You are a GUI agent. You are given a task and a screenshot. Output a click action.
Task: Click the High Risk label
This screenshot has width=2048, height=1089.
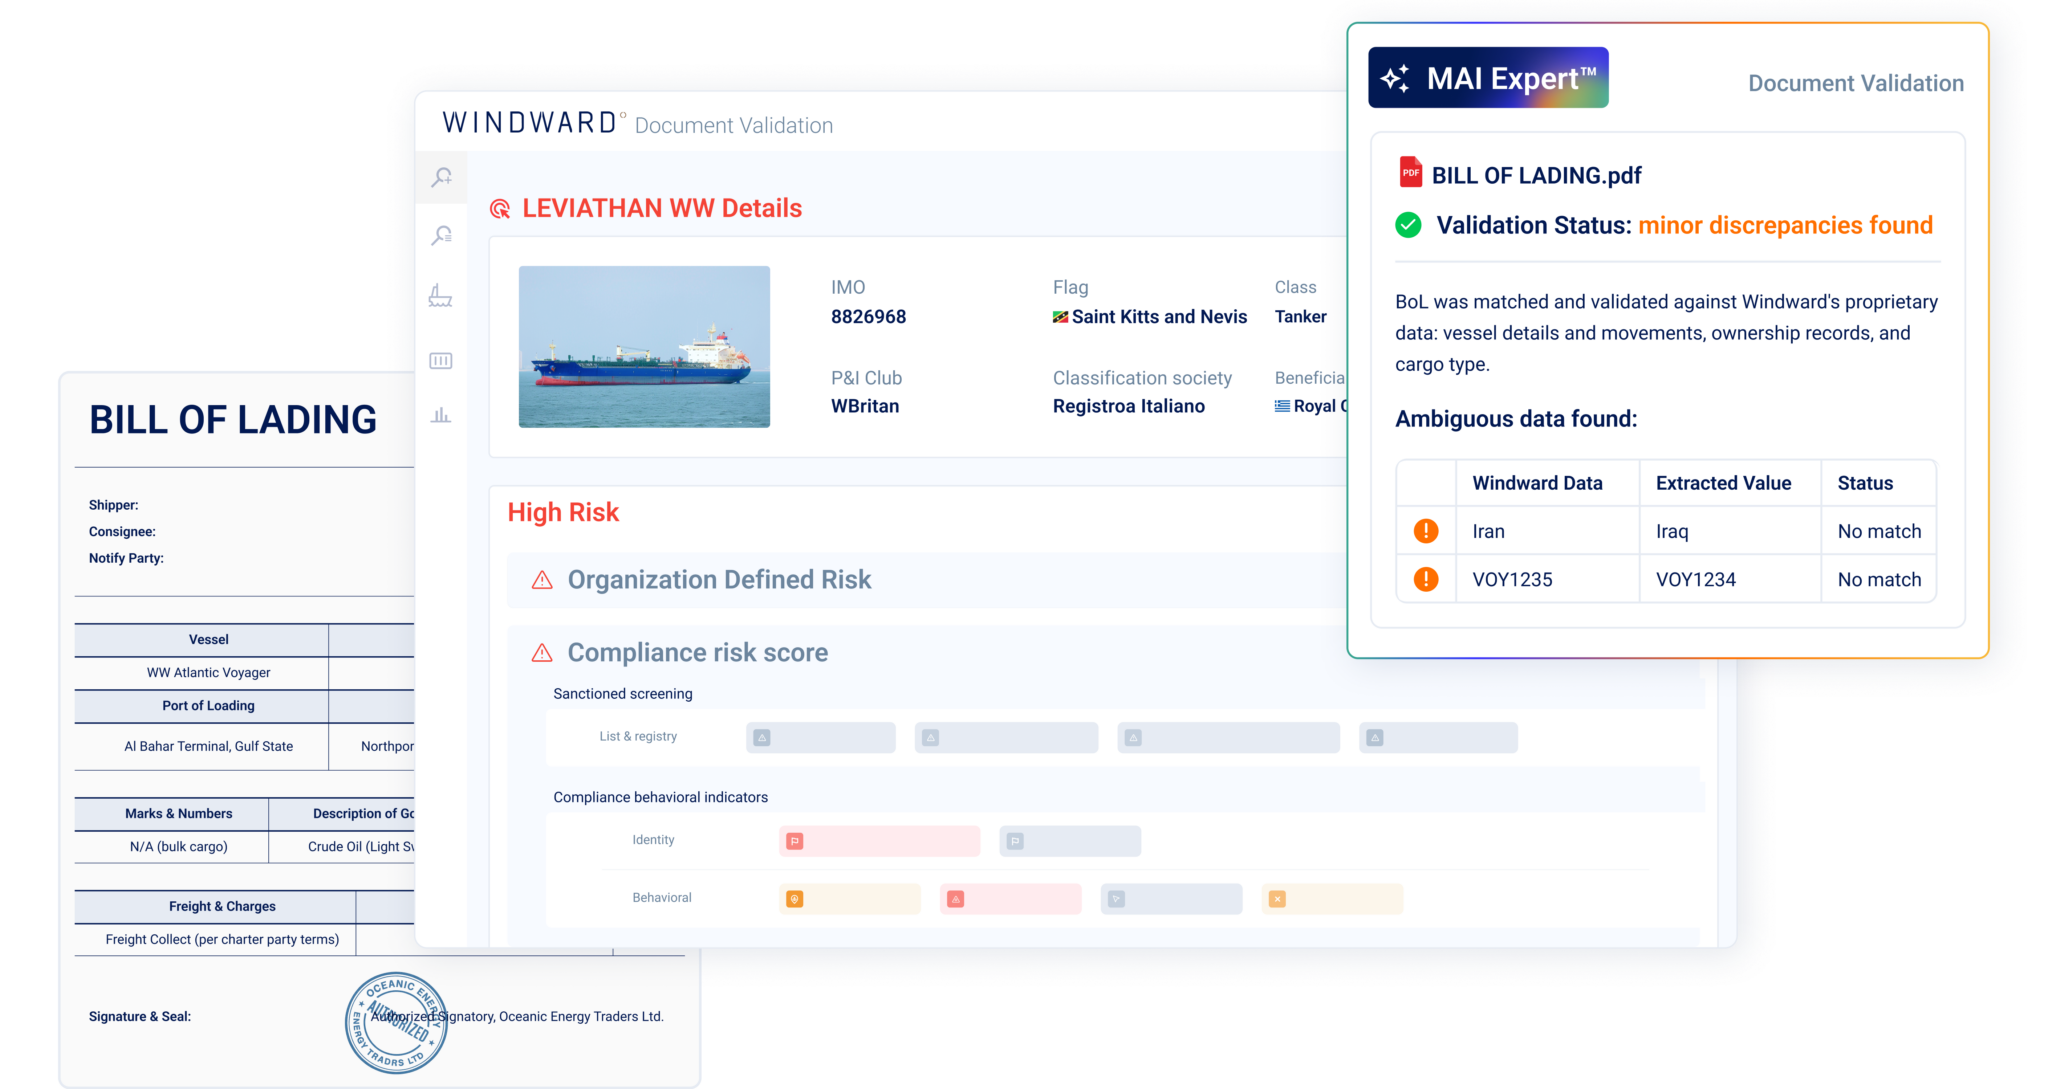point(563,512)
